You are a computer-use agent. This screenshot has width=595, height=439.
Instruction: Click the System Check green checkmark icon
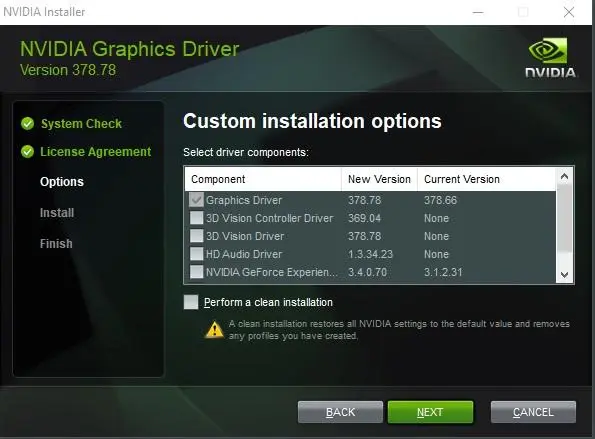[27, 123]
